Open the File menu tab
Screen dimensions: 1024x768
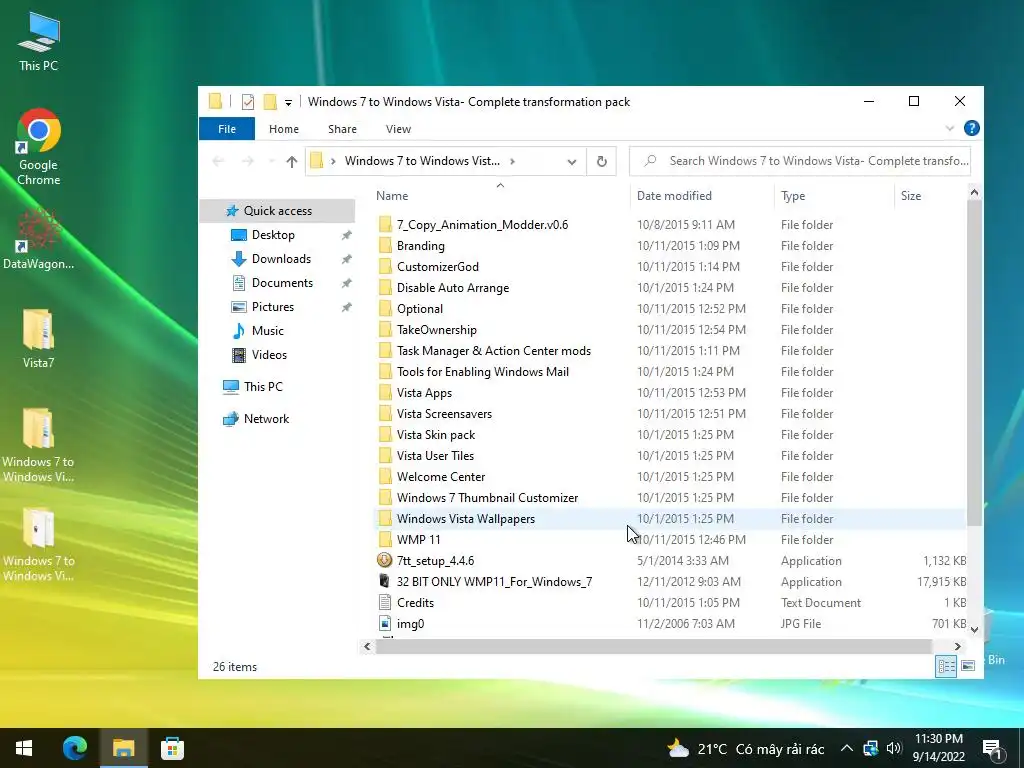tap(227, 129)
